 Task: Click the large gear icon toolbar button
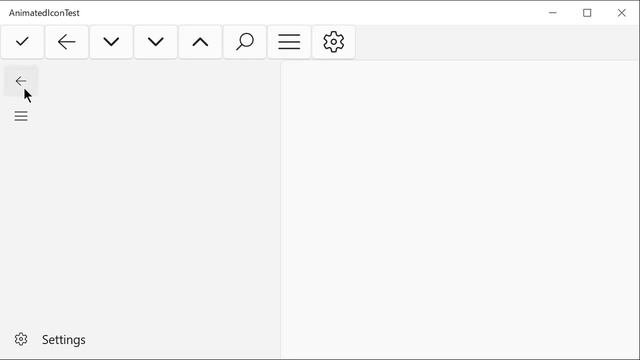[x=333, y=42]
